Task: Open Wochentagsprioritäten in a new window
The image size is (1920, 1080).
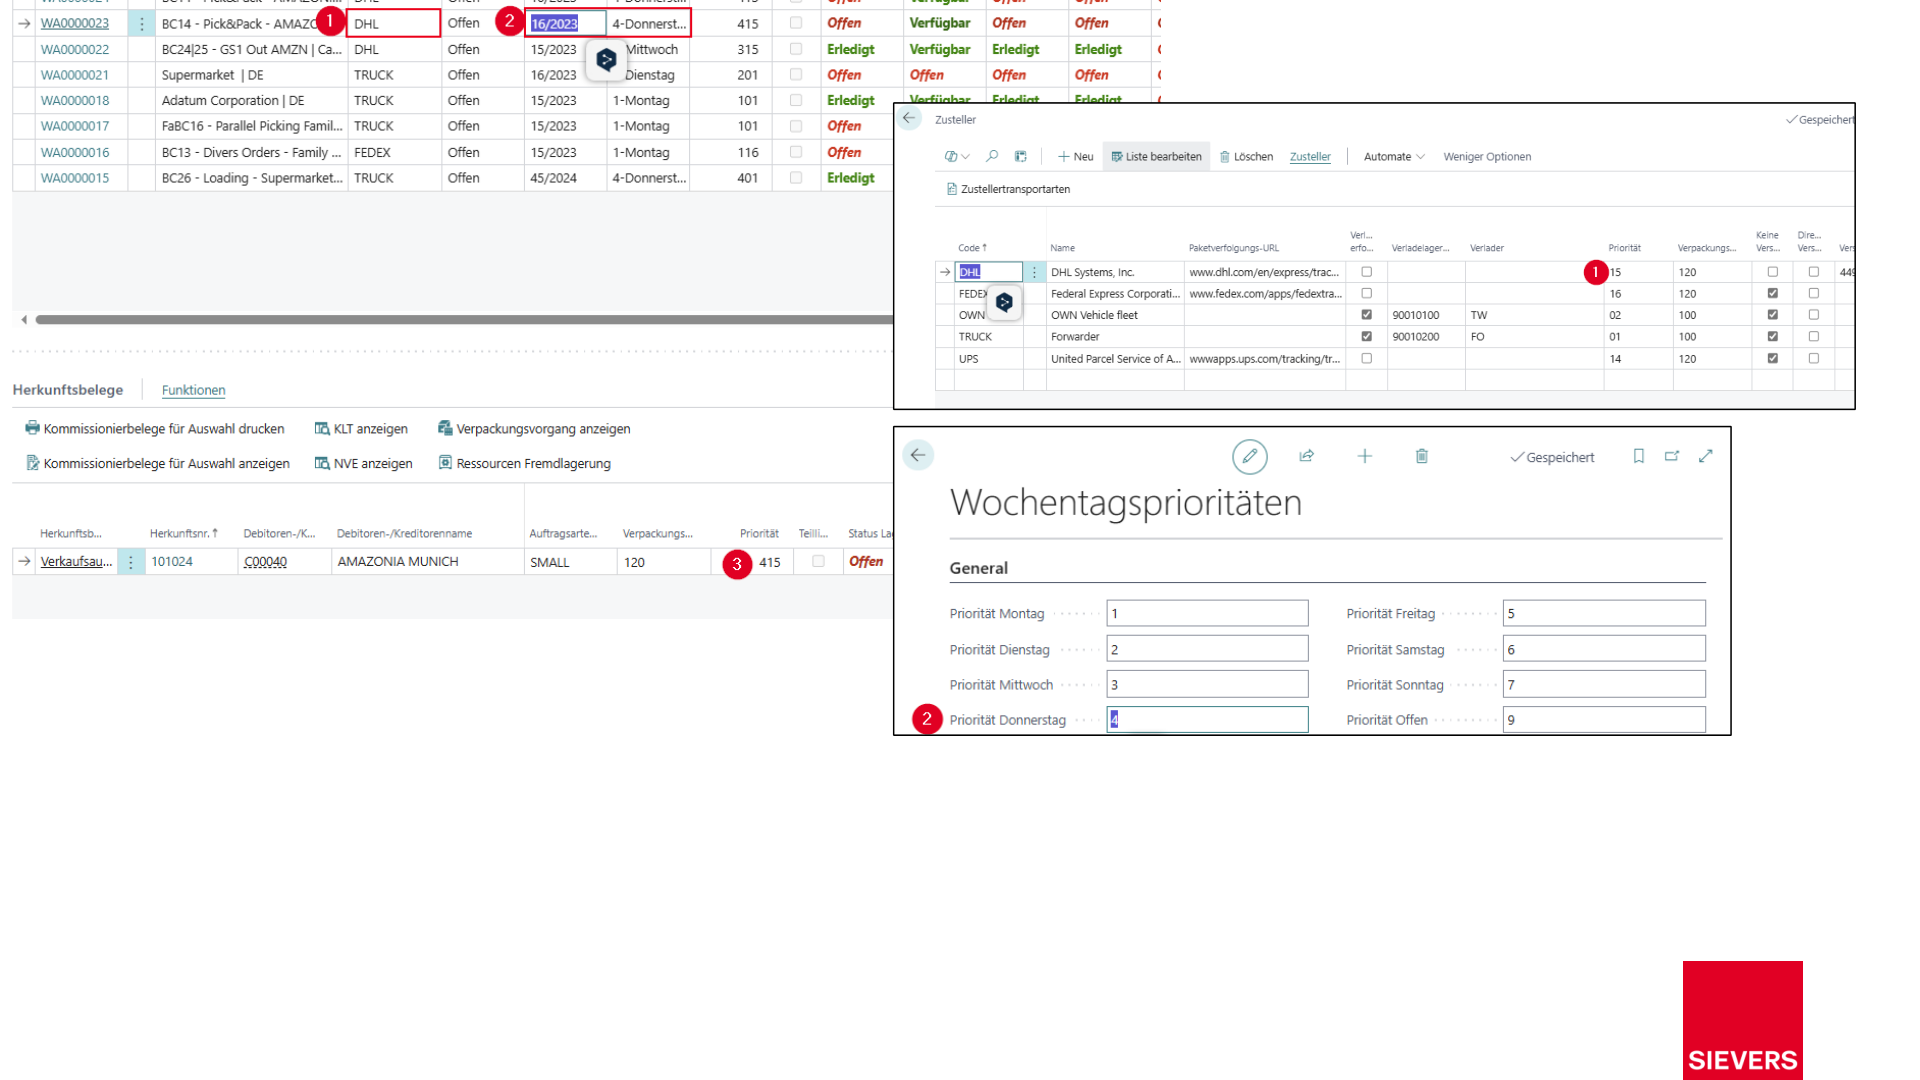Action: (x=1672, y=456)
